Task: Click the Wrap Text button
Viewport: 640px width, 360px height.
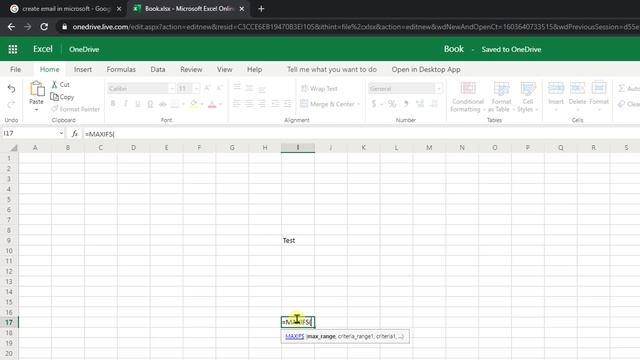Action: coord(319,89)
